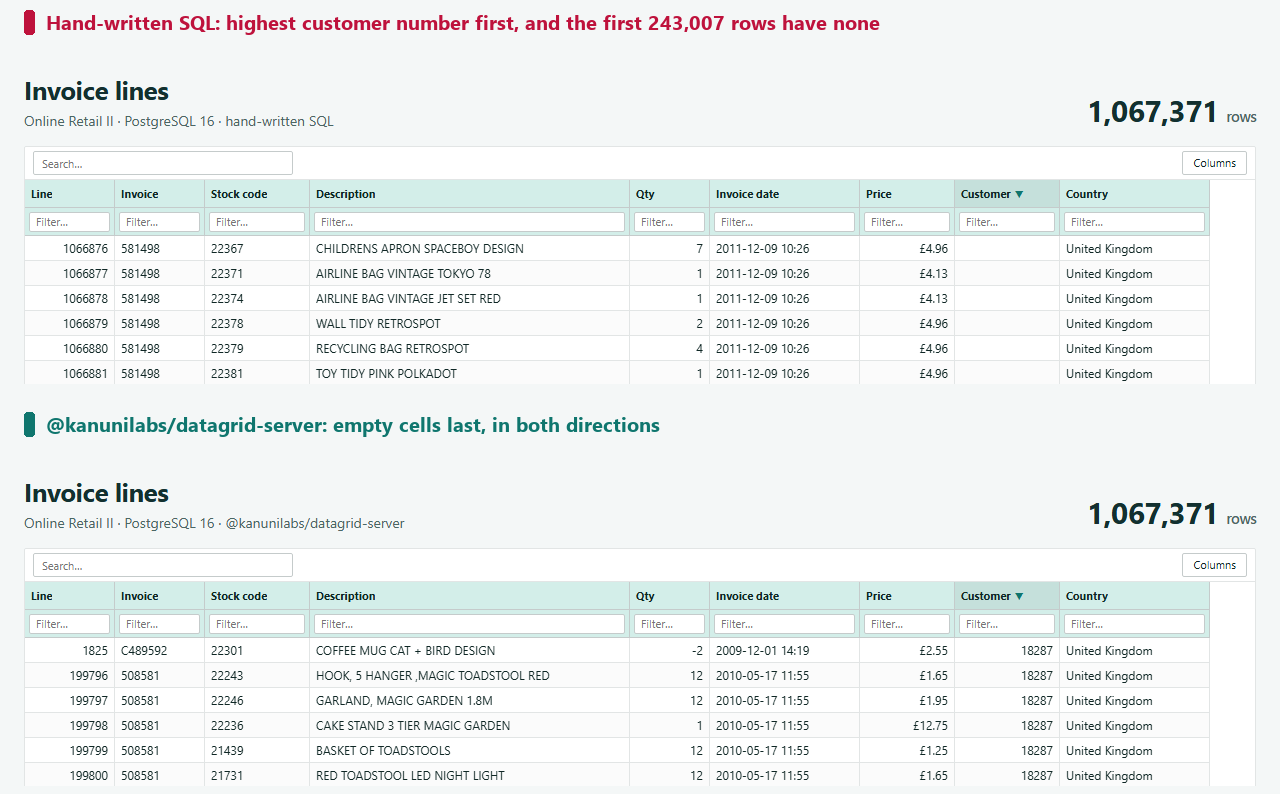Image resolution: width=1280 pixels, height=794 pixels.
Task: Click the Price filter in bottom grid
Action: [907, 624]
